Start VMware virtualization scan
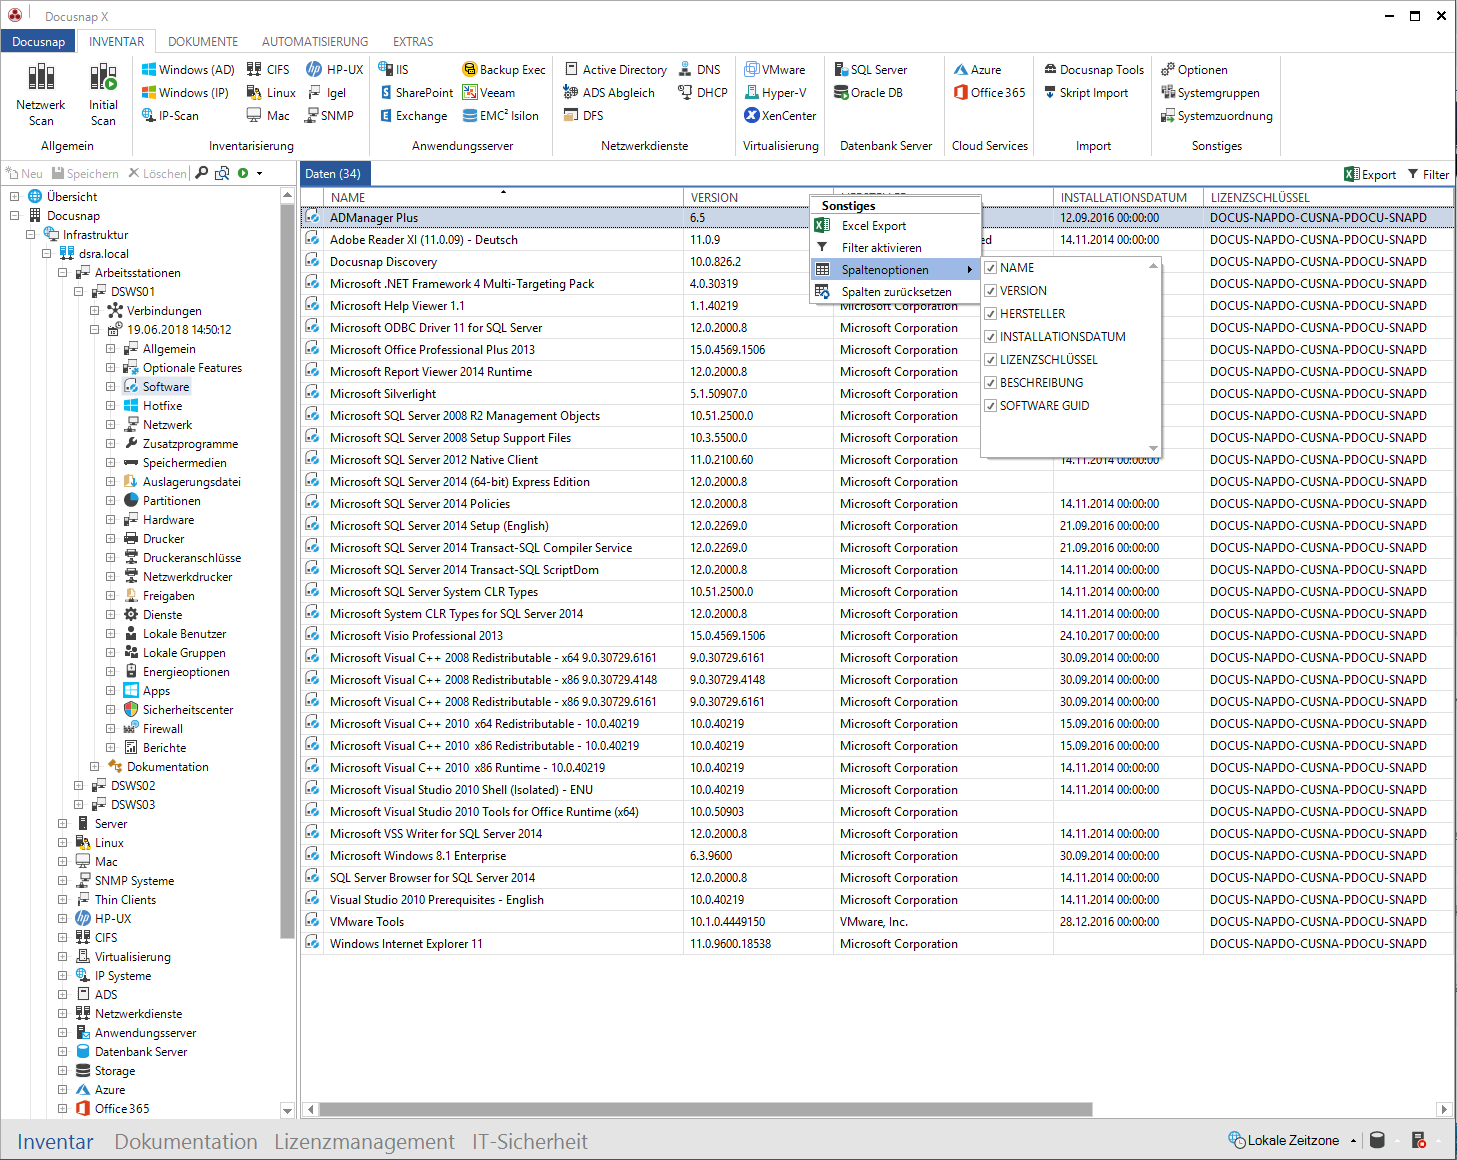1457x1160 pixels. tap(774, 70)
